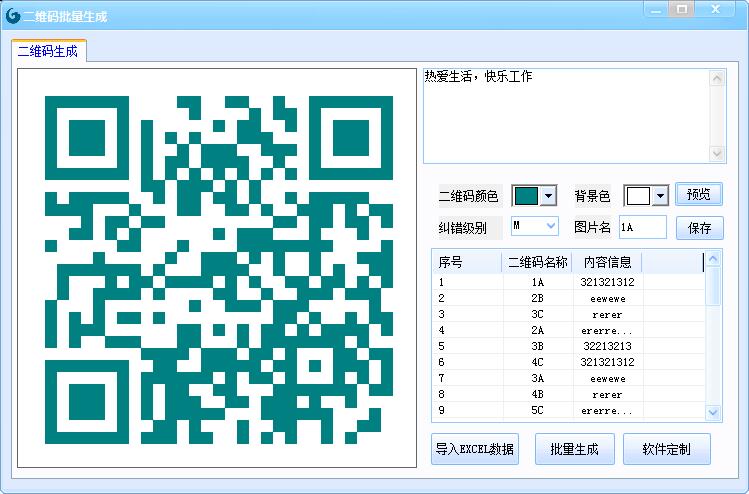Click the teal 二维码颜色 color swatch

(x=526, y=196)
